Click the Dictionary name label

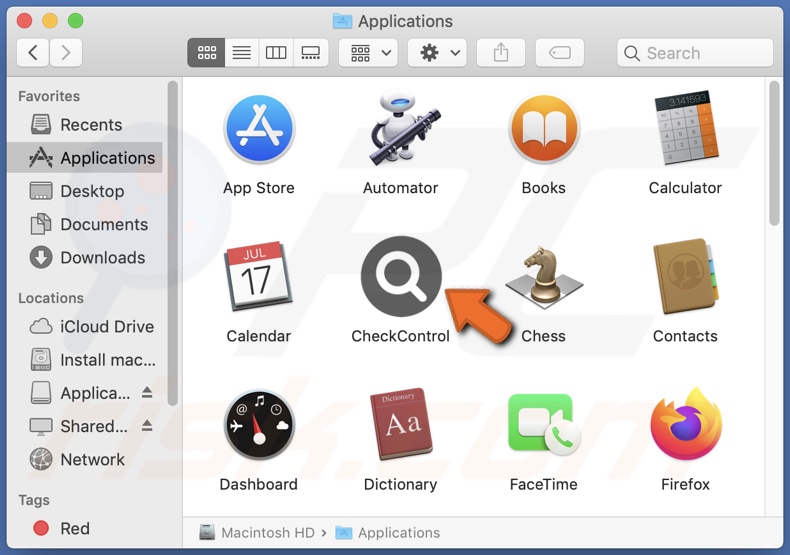coord(401,484)
